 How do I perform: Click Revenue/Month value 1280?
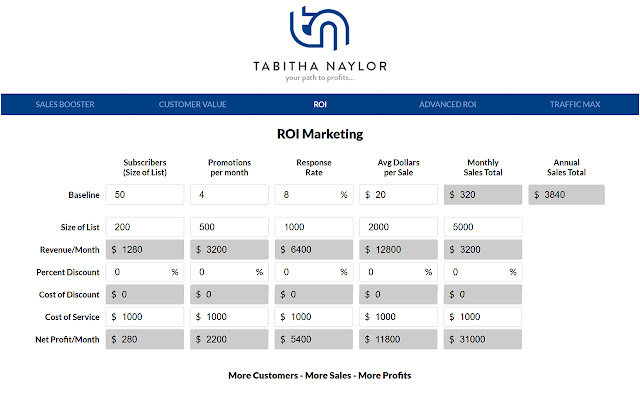pos(145,249)
